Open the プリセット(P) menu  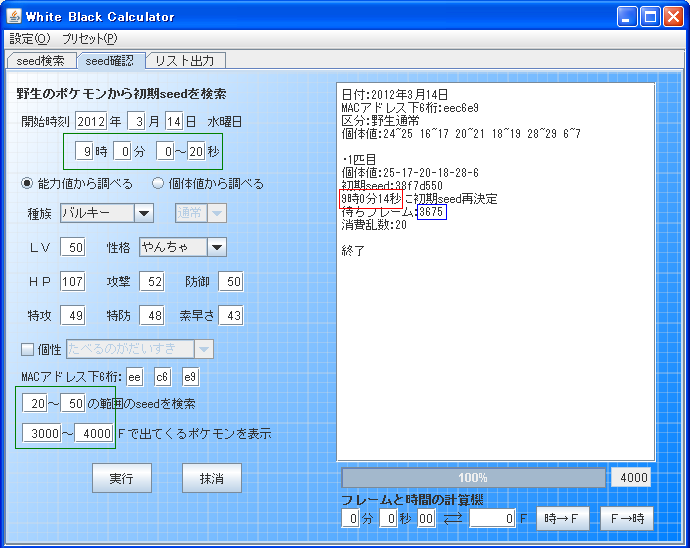90,39
